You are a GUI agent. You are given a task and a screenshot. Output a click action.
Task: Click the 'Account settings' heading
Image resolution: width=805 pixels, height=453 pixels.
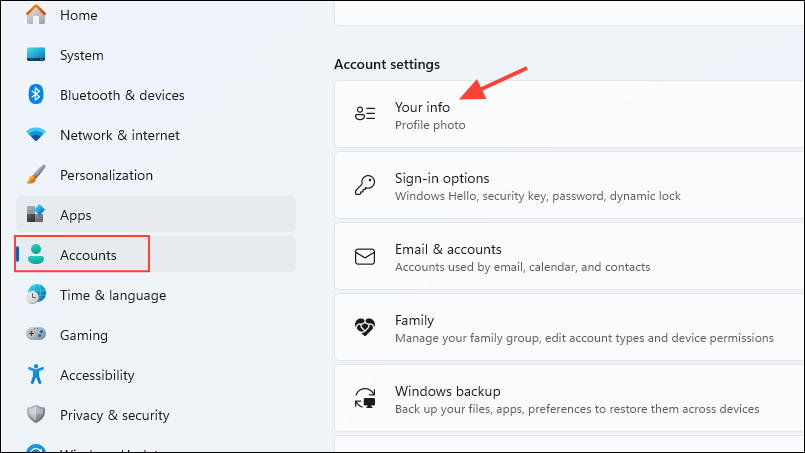(x=387, y=65)
